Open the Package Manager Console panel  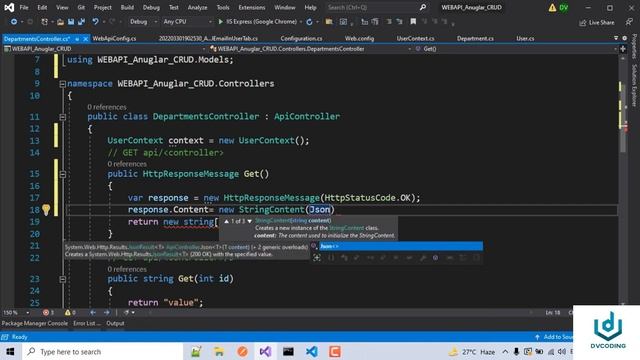point(35,323)
